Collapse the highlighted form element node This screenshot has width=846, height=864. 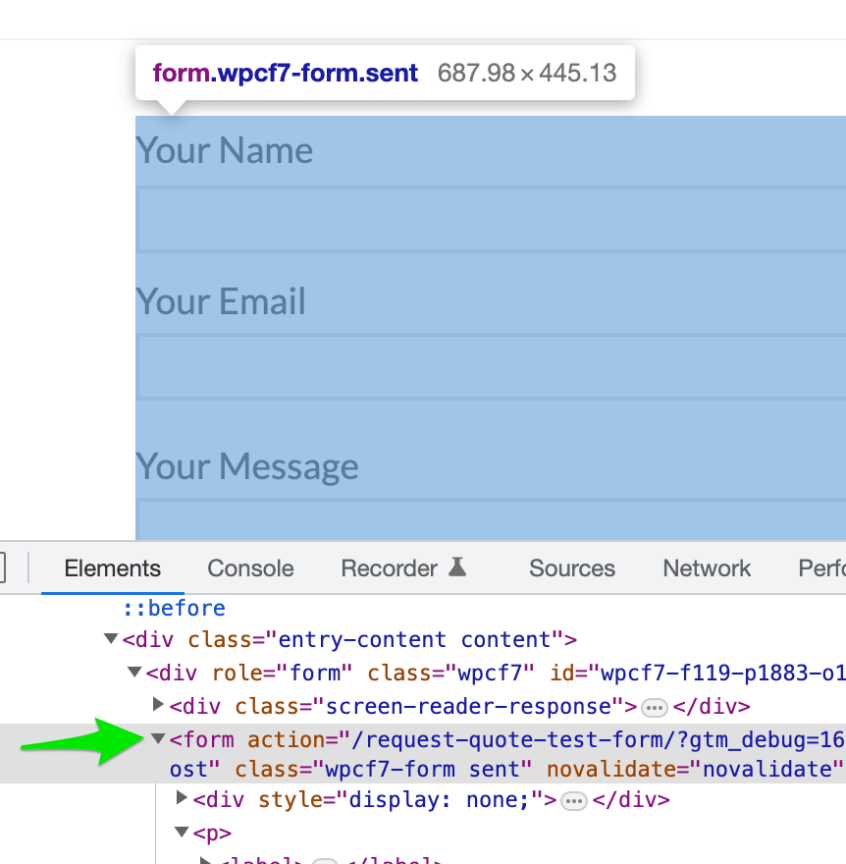coord(158,739)
